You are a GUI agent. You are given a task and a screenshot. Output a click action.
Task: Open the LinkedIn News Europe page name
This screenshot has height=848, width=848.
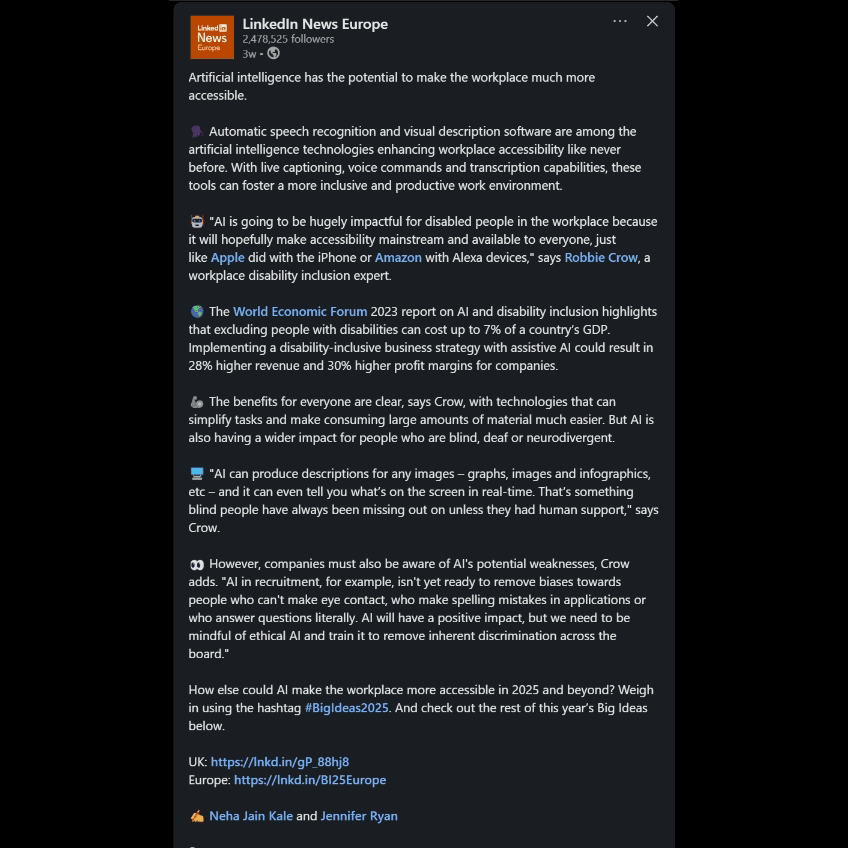(315, 24)
